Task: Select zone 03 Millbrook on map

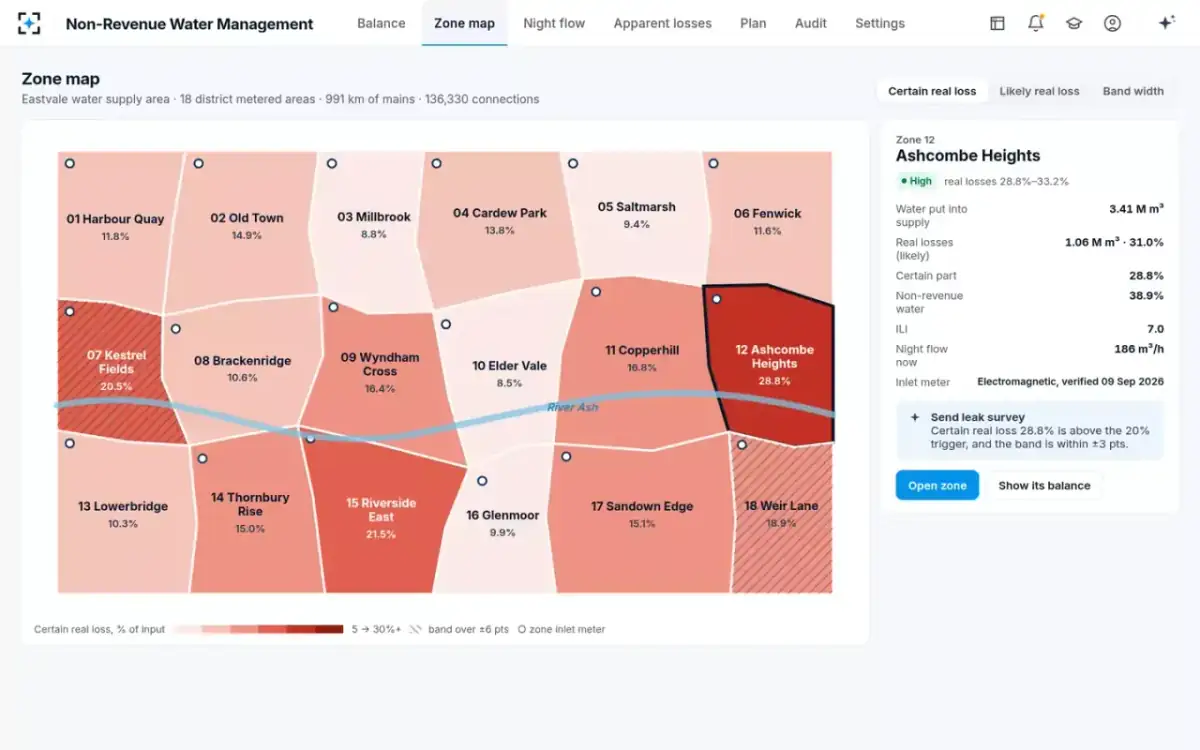Action: 373,224
